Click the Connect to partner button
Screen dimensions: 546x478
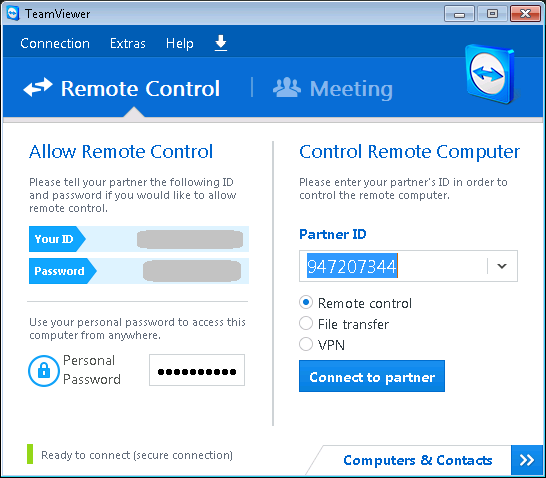[372, 376]
